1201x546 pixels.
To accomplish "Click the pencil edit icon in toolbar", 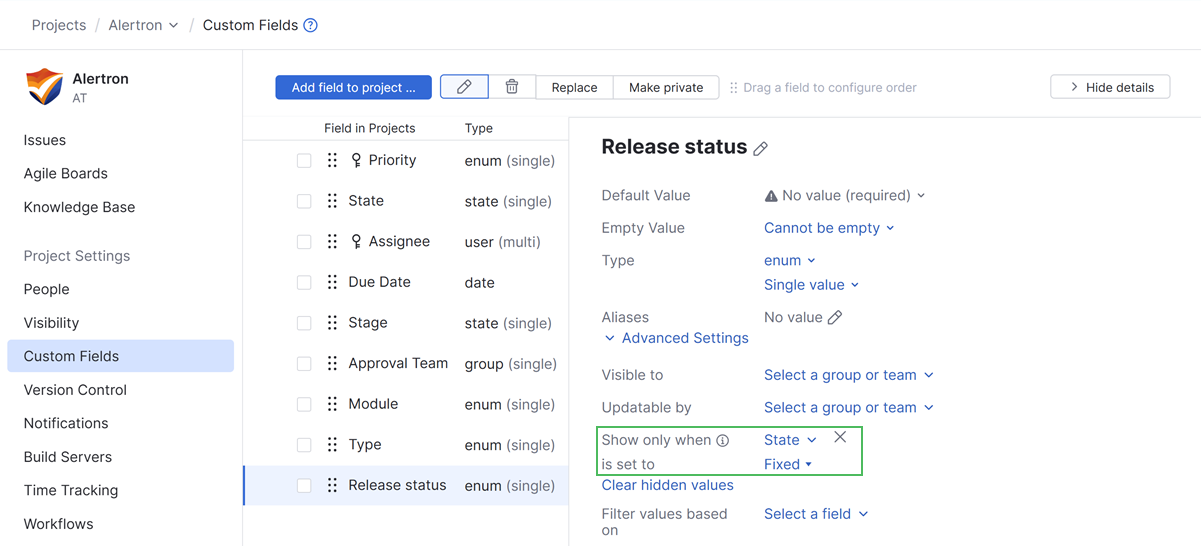I will (464, 87).
